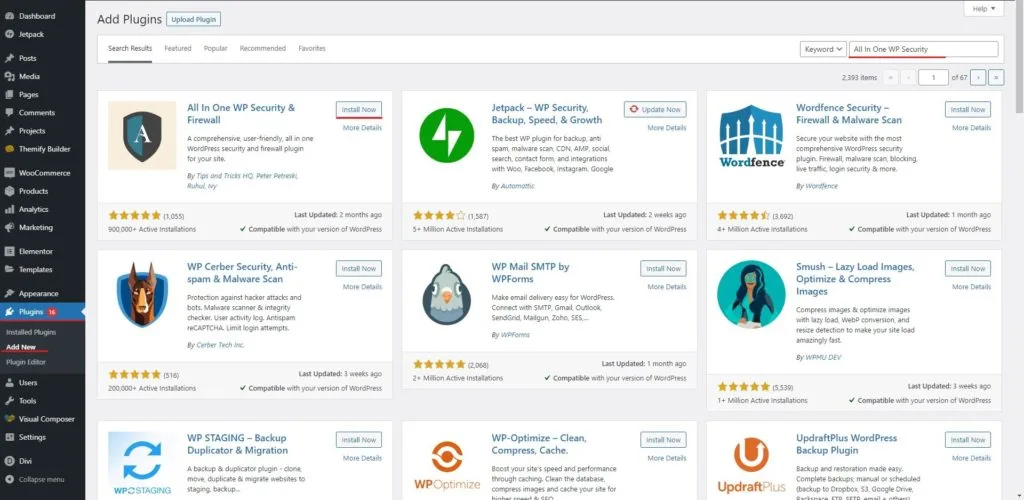Install WP Mail SMTP by WPForms
Viewport: 1024px width, 500px height.
click(x=664, y=268)
